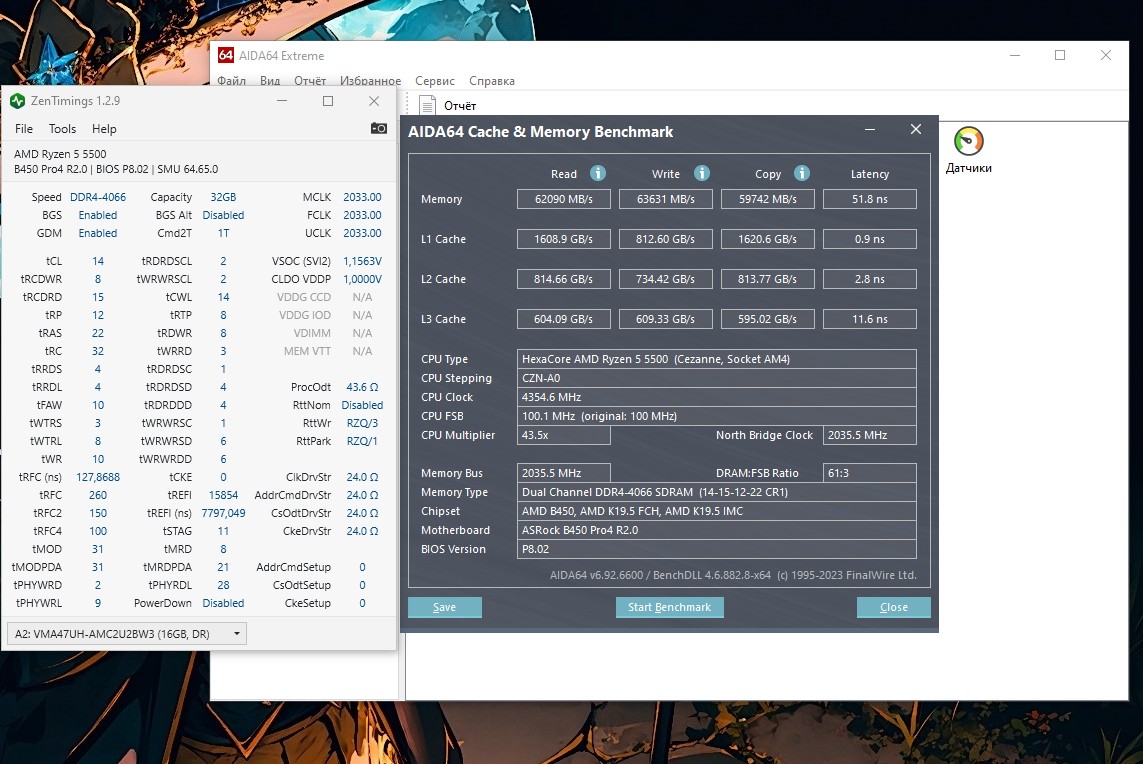Click the tREFI value 15854

[x=223, y=495]
